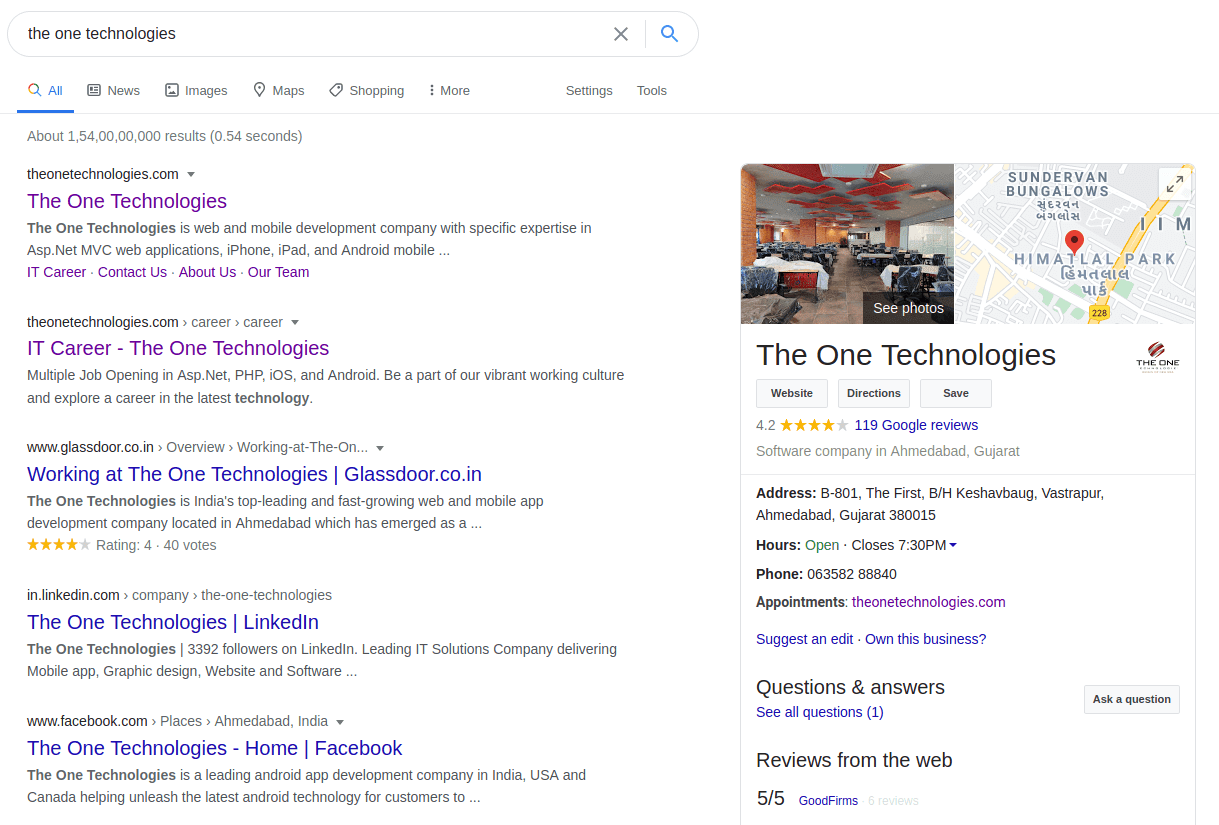Screen dimensions: 1219x825
Task: Switch to the Shopping tab
Action: (367, 90)
